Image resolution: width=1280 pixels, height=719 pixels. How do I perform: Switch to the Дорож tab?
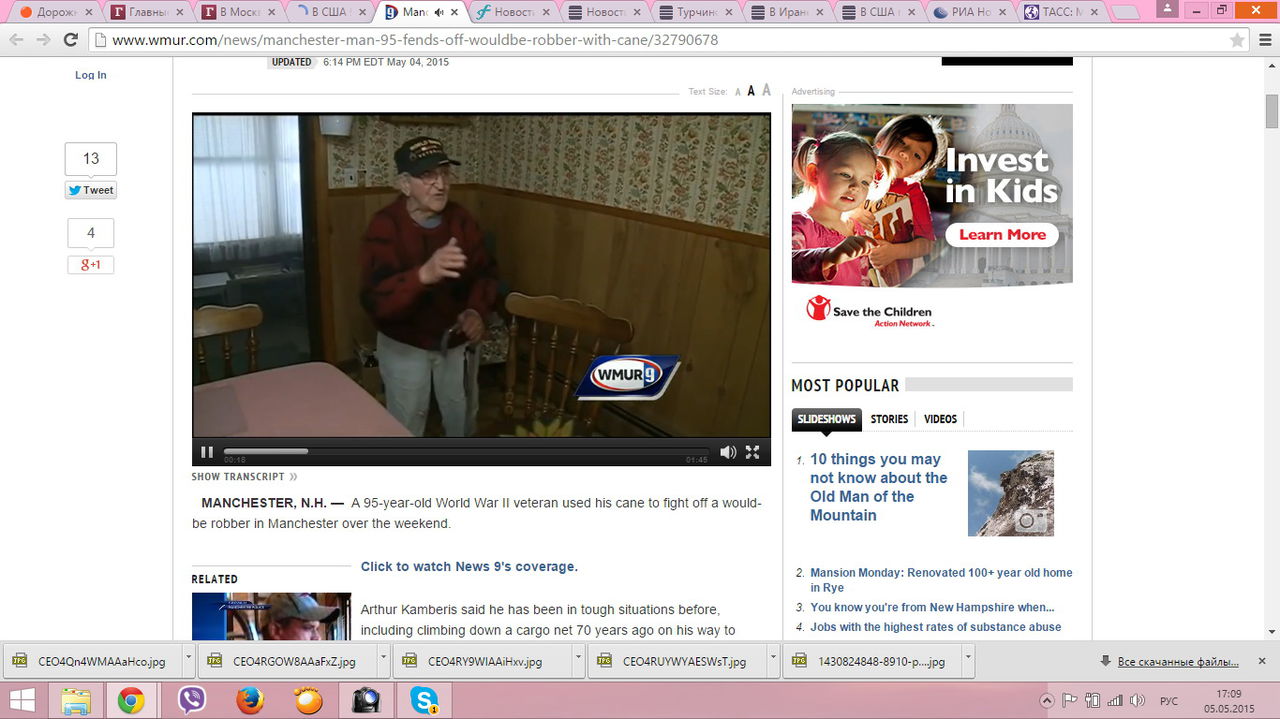(x=56, y=12)
